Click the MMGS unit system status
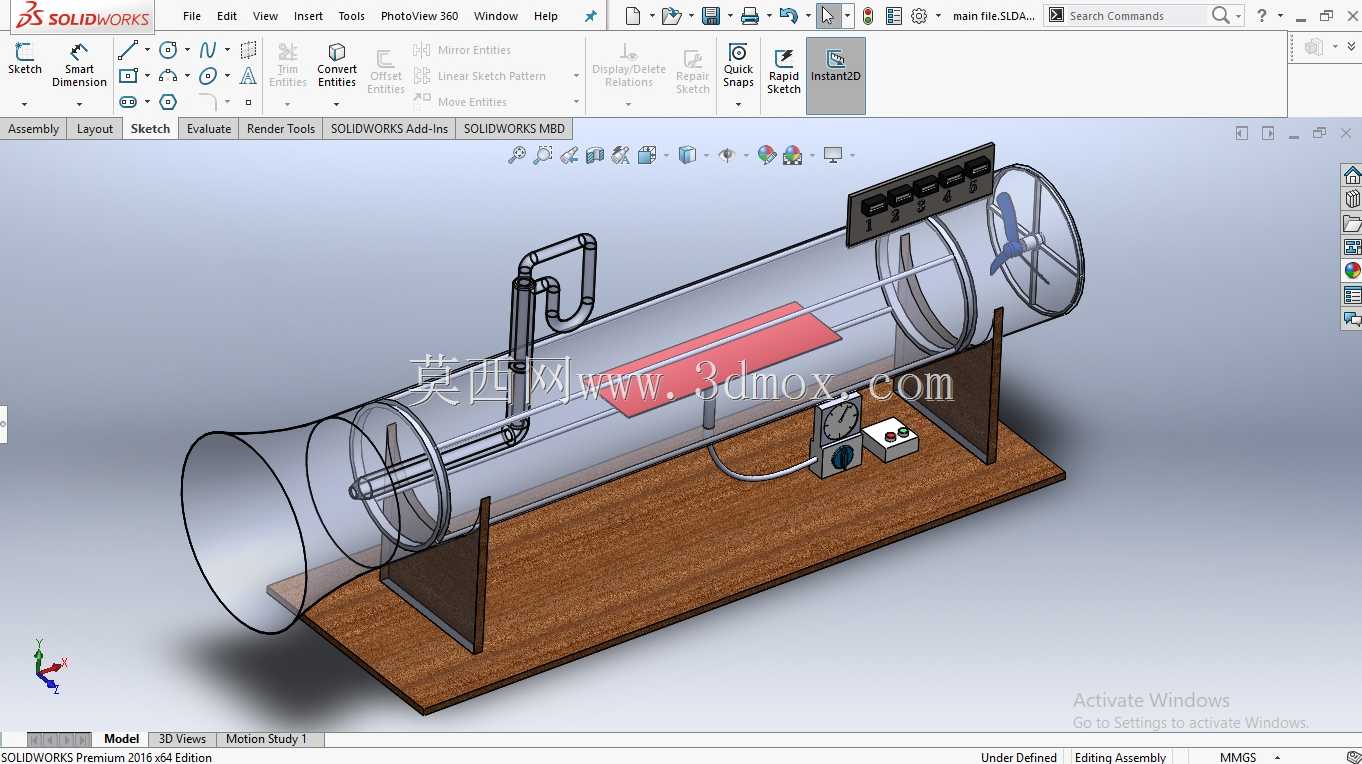 click(x=1237, y=757)
